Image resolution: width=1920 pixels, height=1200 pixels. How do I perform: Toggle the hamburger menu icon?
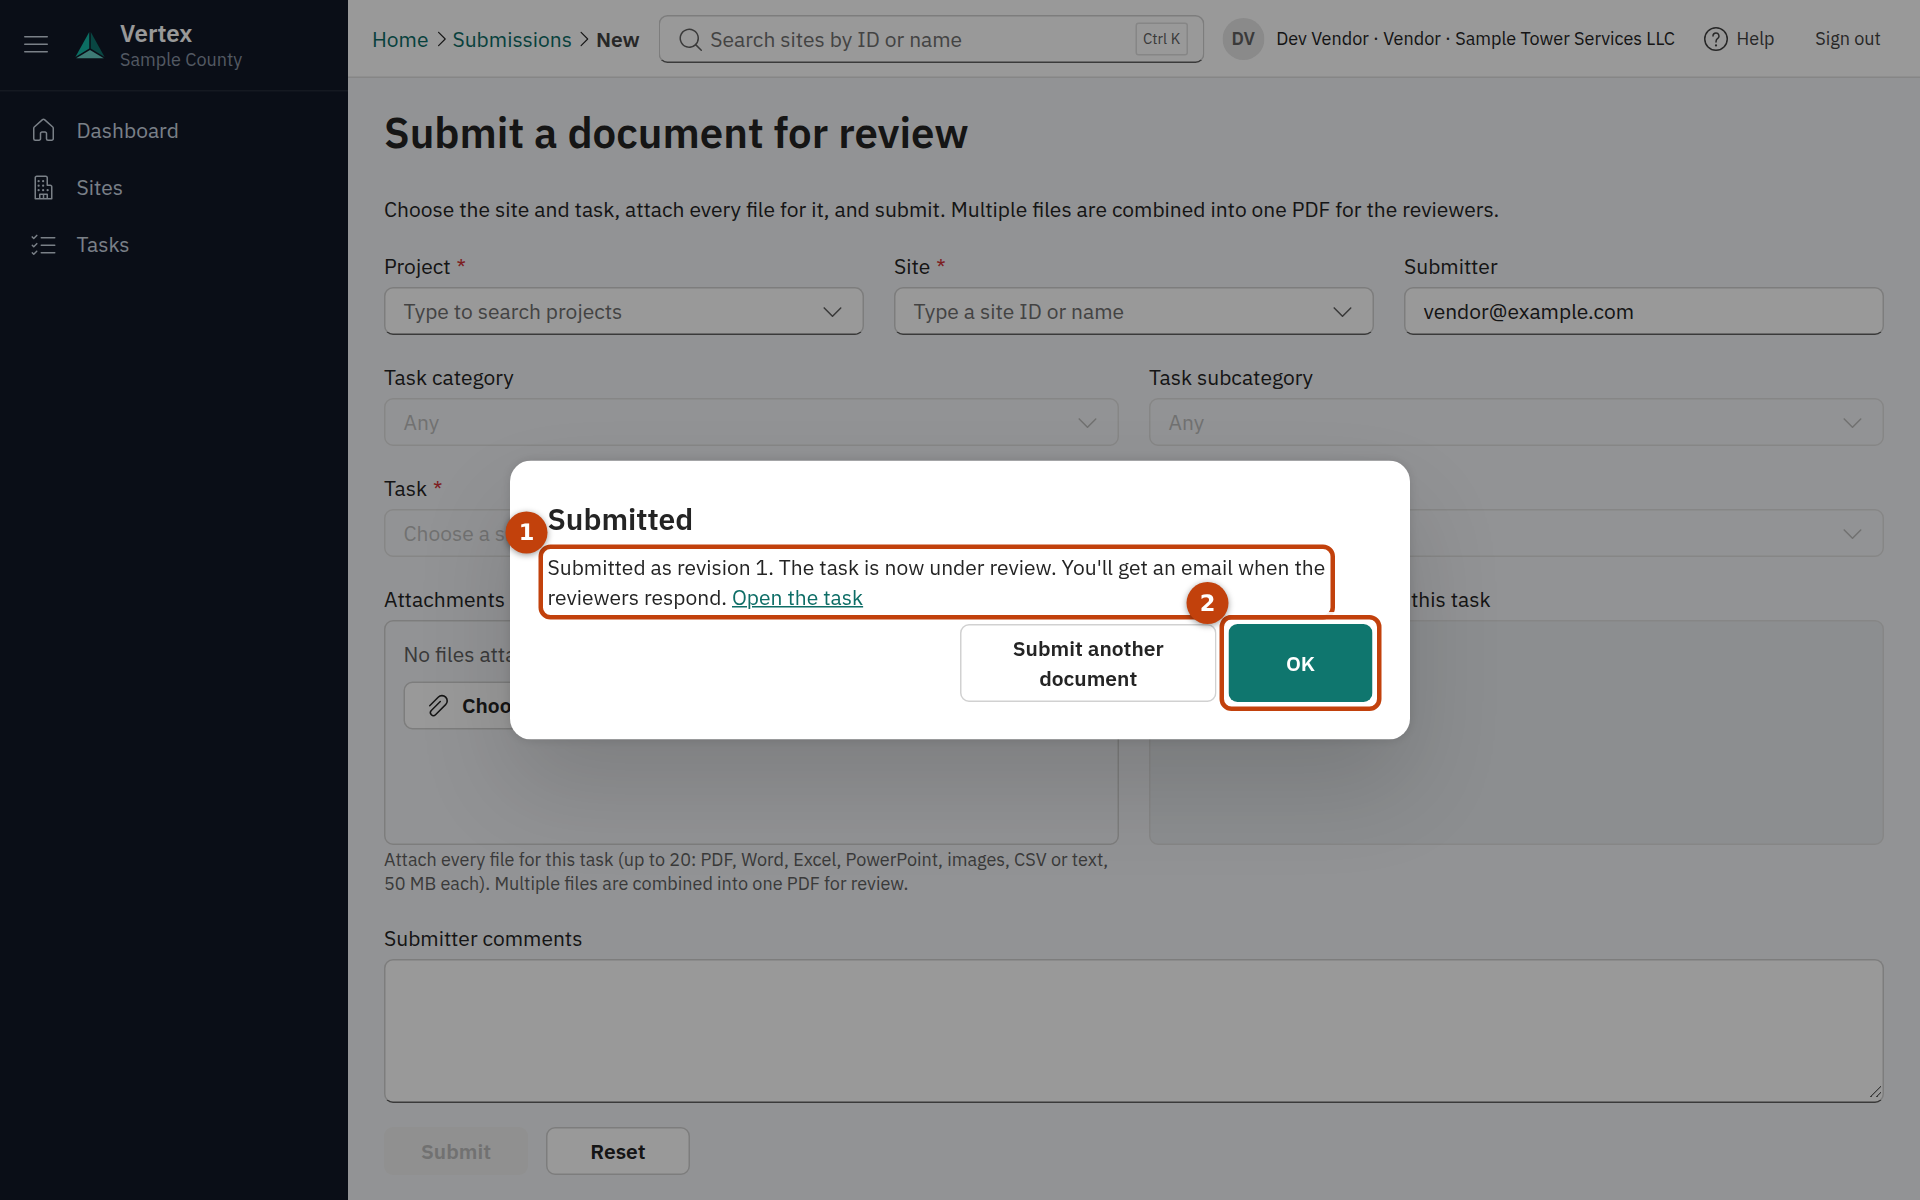pos(36,44)
